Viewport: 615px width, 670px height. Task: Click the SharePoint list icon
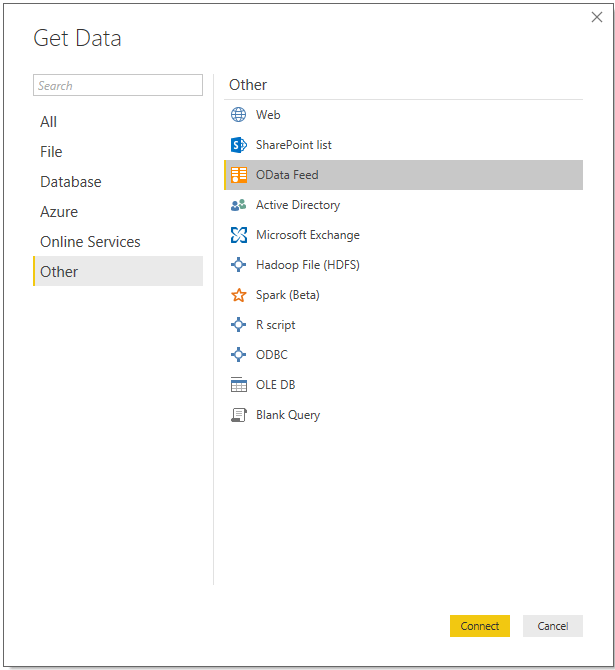(238, 145)
